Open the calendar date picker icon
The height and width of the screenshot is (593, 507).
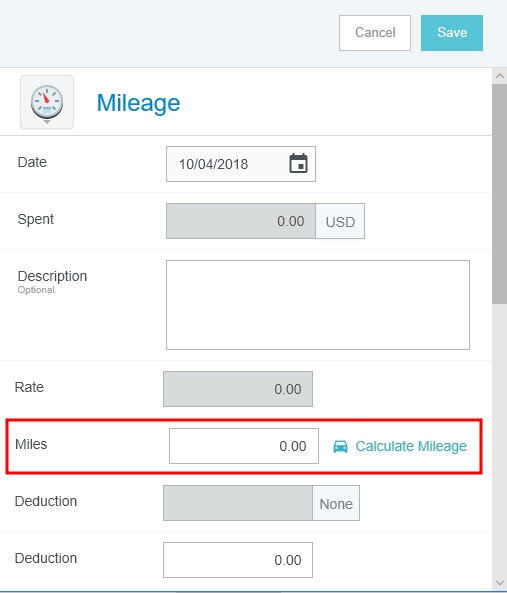click(x=298, y=164)
